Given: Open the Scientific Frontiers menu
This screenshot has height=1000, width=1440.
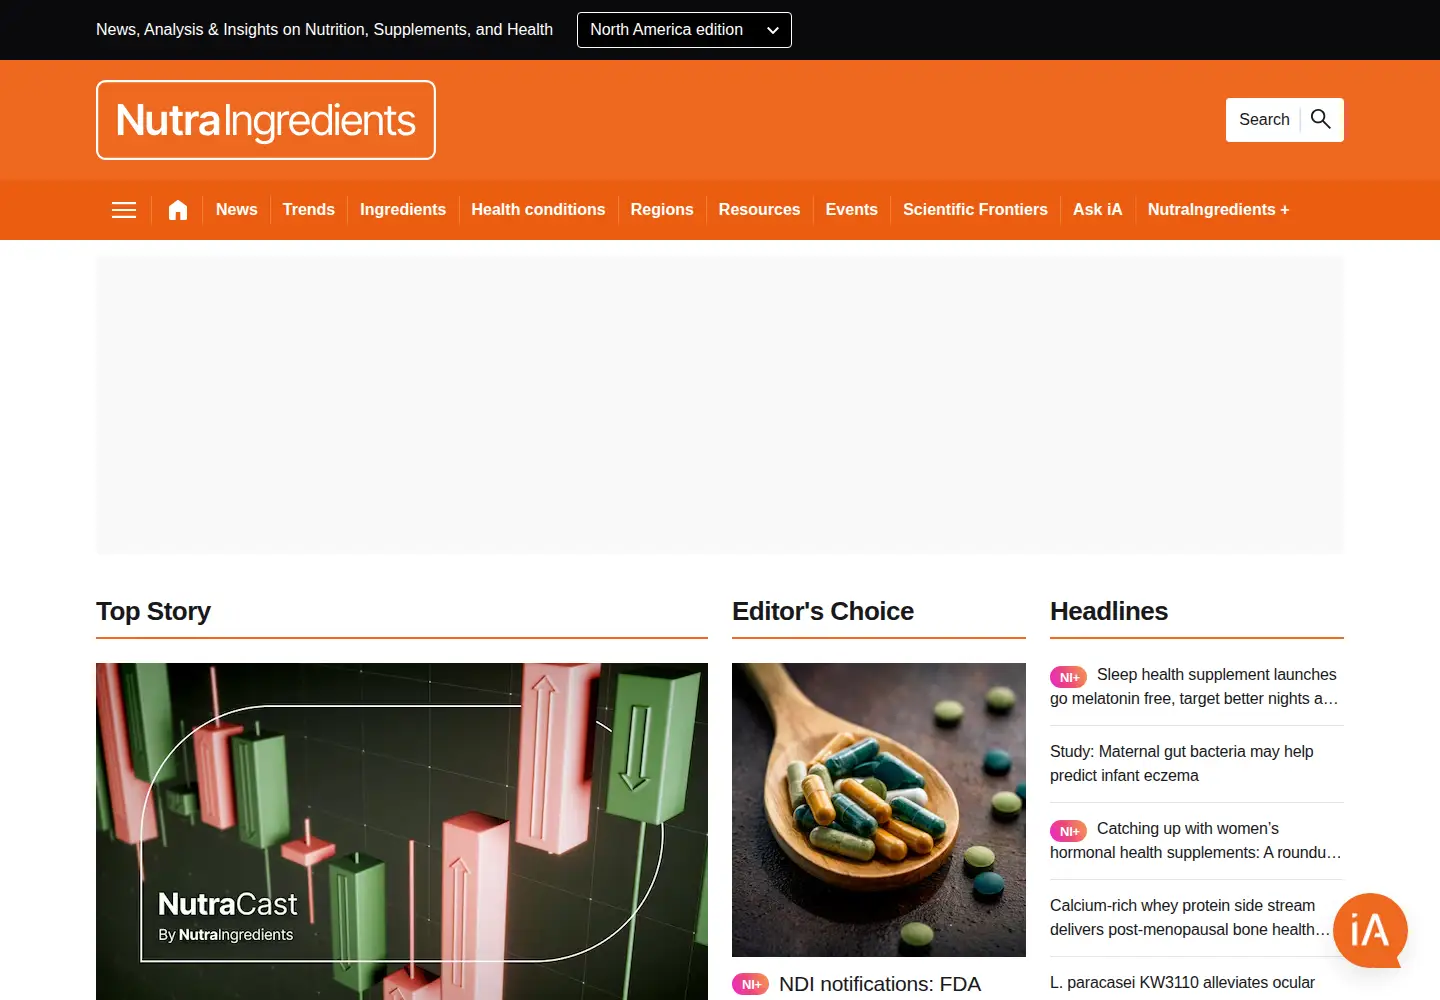Looking at the screenshot, I should (975, 210).
